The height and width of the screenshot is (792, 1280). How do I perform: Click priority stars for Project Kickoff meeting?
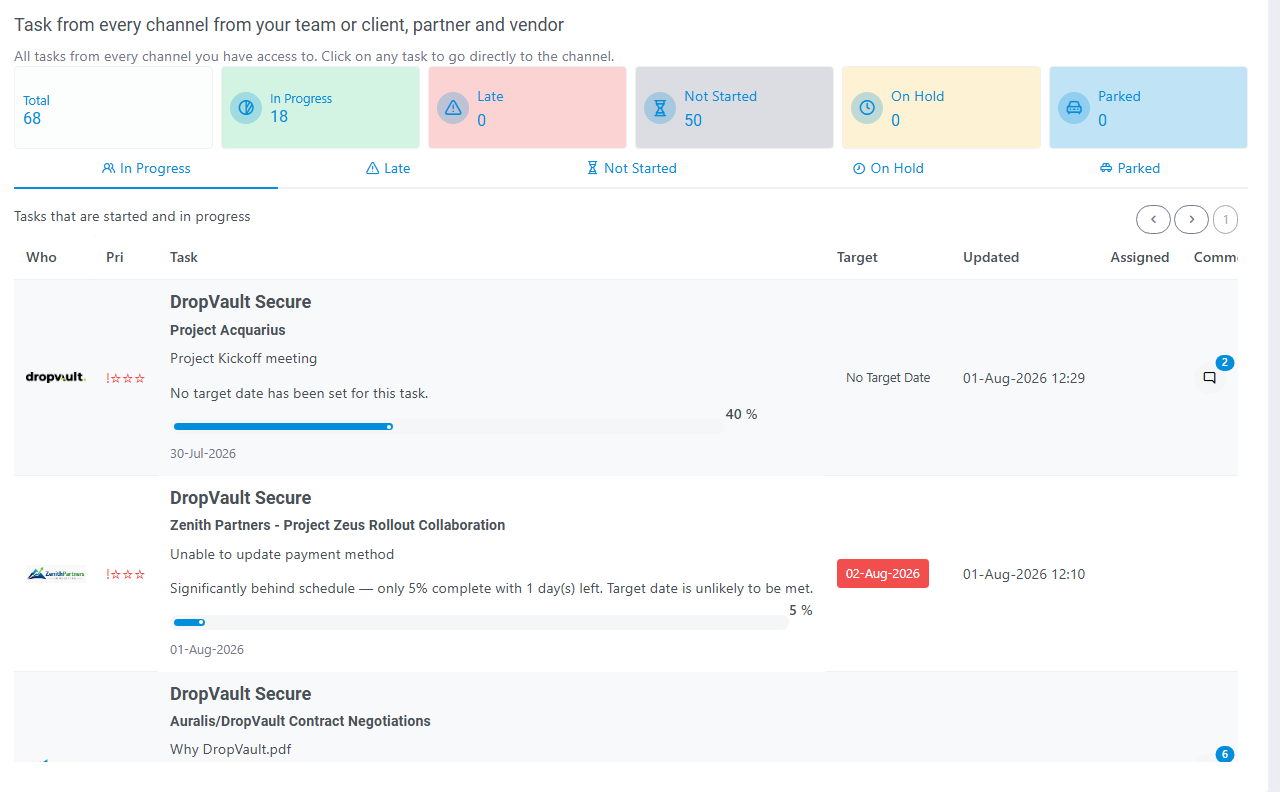[126, 378]
